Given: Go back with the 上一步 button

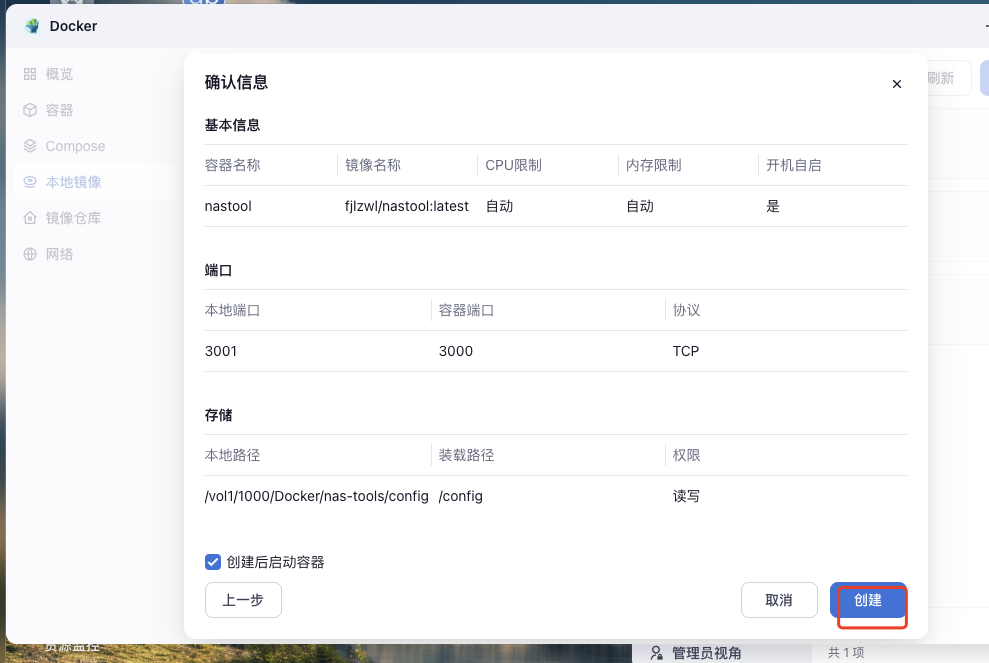Looking at the screenshot, I should click(243, 600).
